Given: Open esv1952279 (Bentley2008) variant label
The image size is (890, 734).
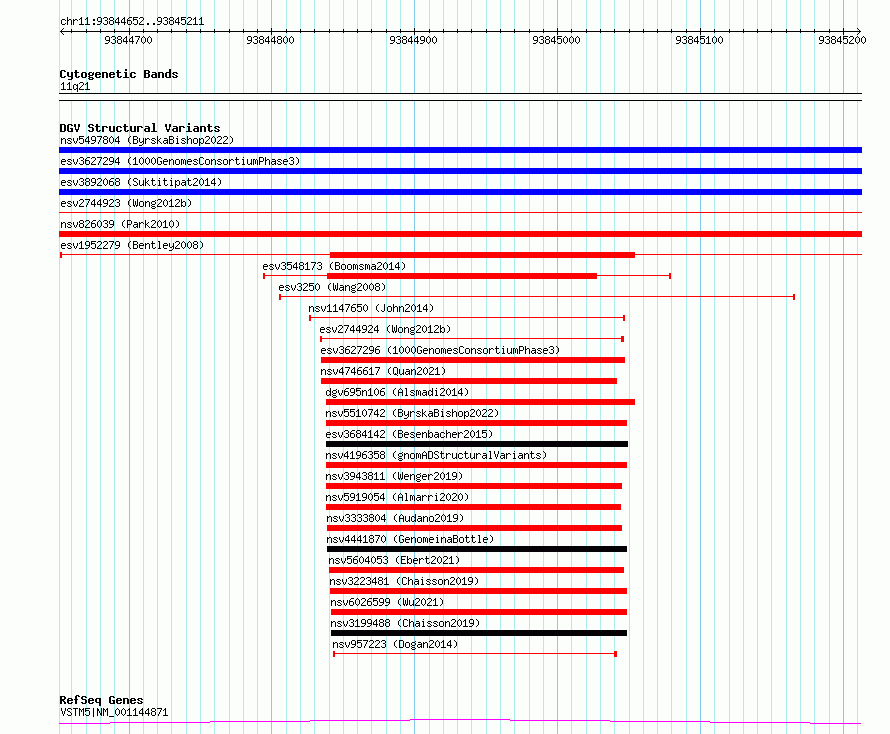Looking at the screenshot, I should pos(132,245).
